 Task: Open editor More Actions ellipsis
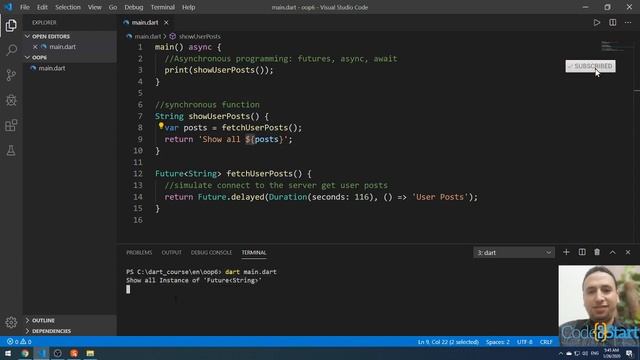pos(628,22)
